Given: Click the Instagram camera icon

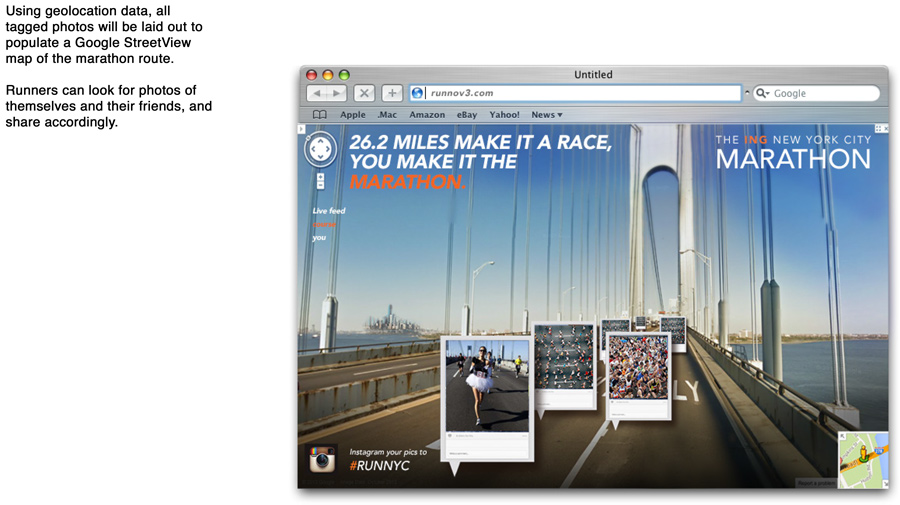Looking at the screenshot, I should click(x=322, y=459).
